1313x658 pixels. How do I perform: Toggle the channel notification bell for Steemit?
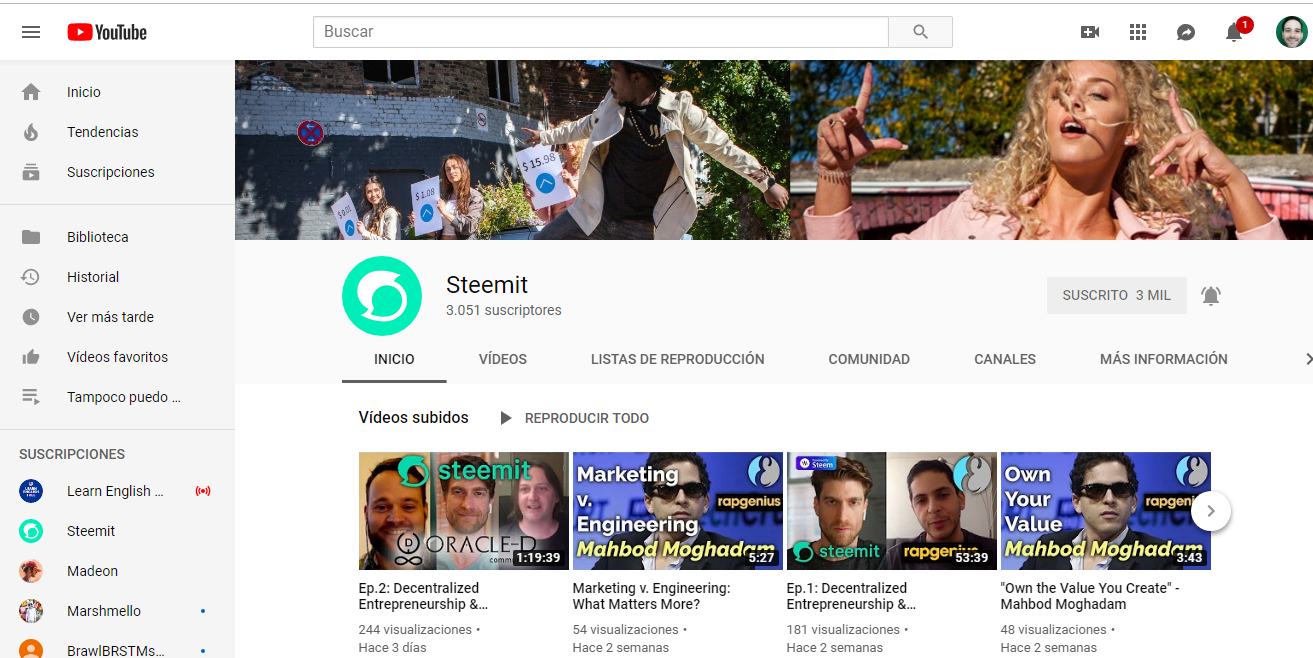coord(1211,296)
